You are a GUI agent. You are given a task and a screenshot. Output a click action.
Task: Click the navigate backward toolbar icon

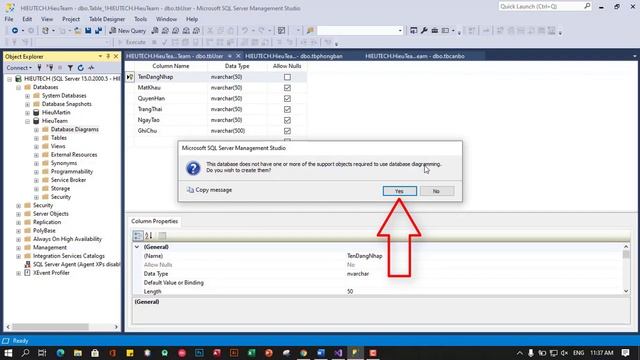click(15, 31)
